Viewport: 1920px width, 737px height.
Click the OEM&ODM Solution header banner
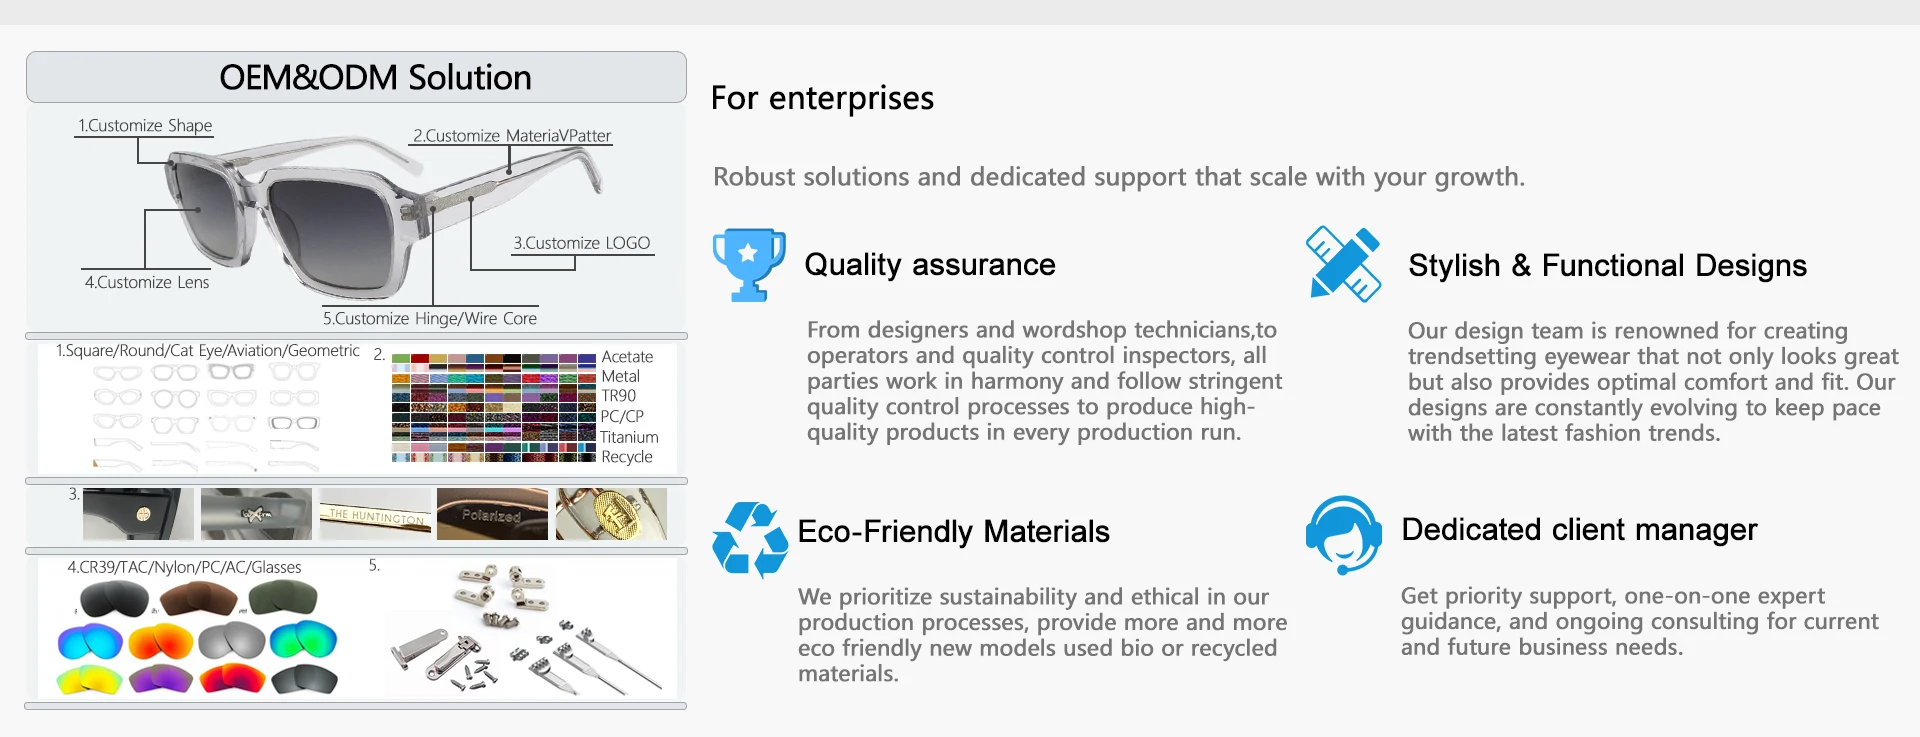pyautogui.click(x=356, y=77)
